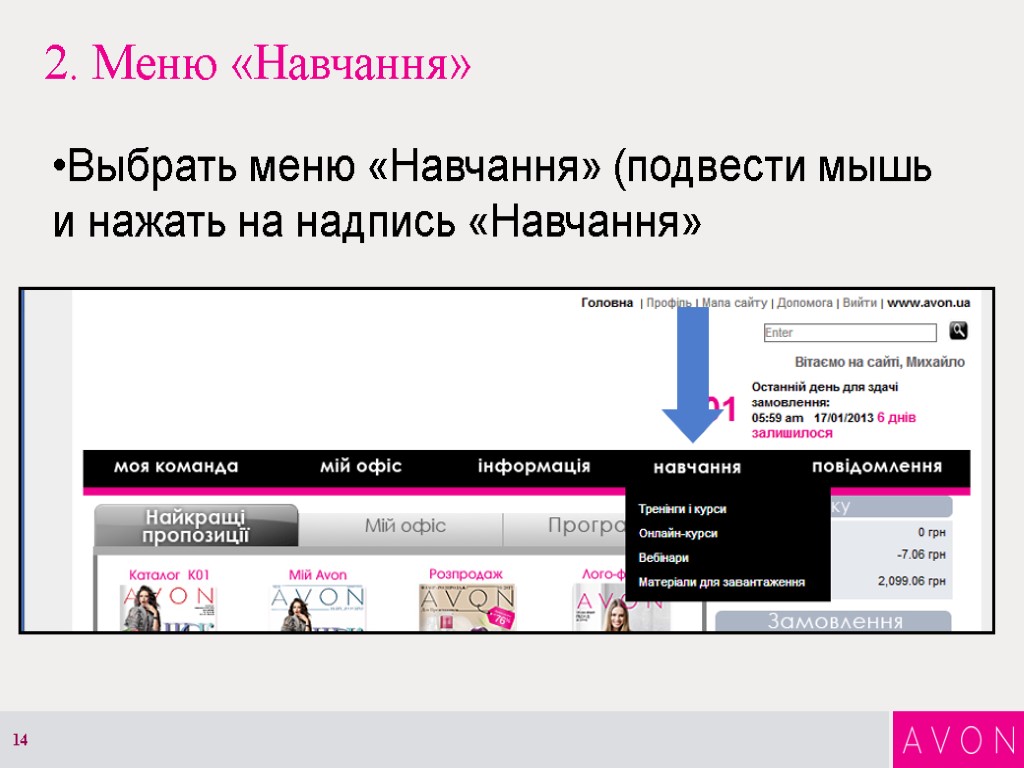1024x768 pixels.
Task: Open the www.avon.ua link
Action: [x=928, y=303]
